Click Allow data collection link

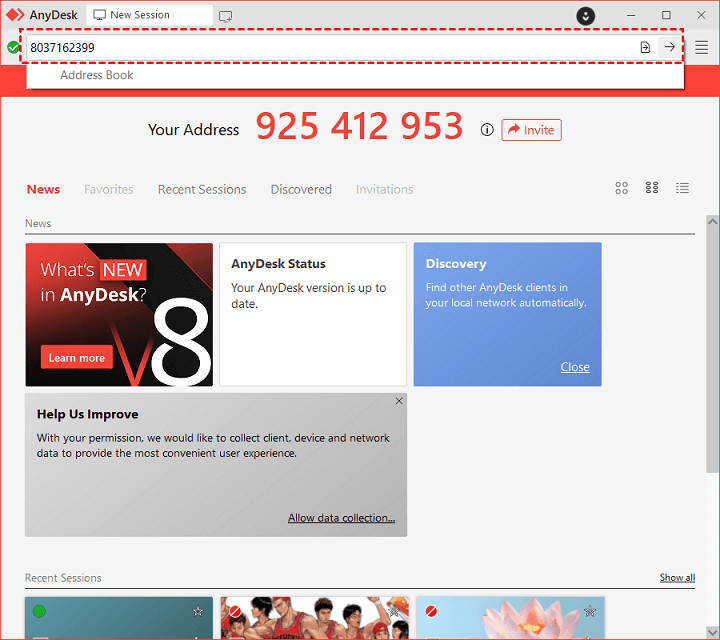pyautogui.click(x=341, y=518)
